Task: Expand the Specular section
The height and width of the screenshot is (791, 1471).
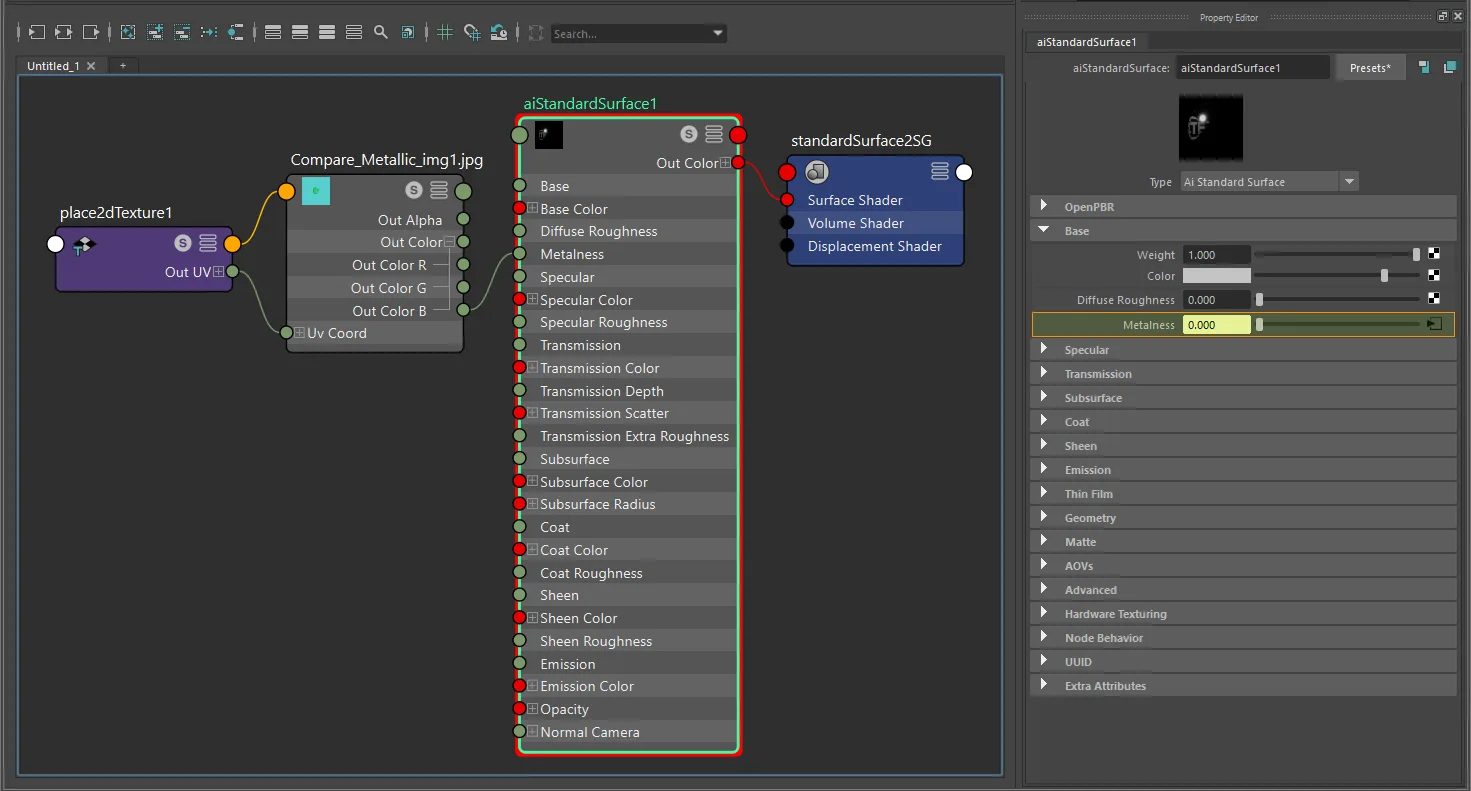Action: [1243, 350]
